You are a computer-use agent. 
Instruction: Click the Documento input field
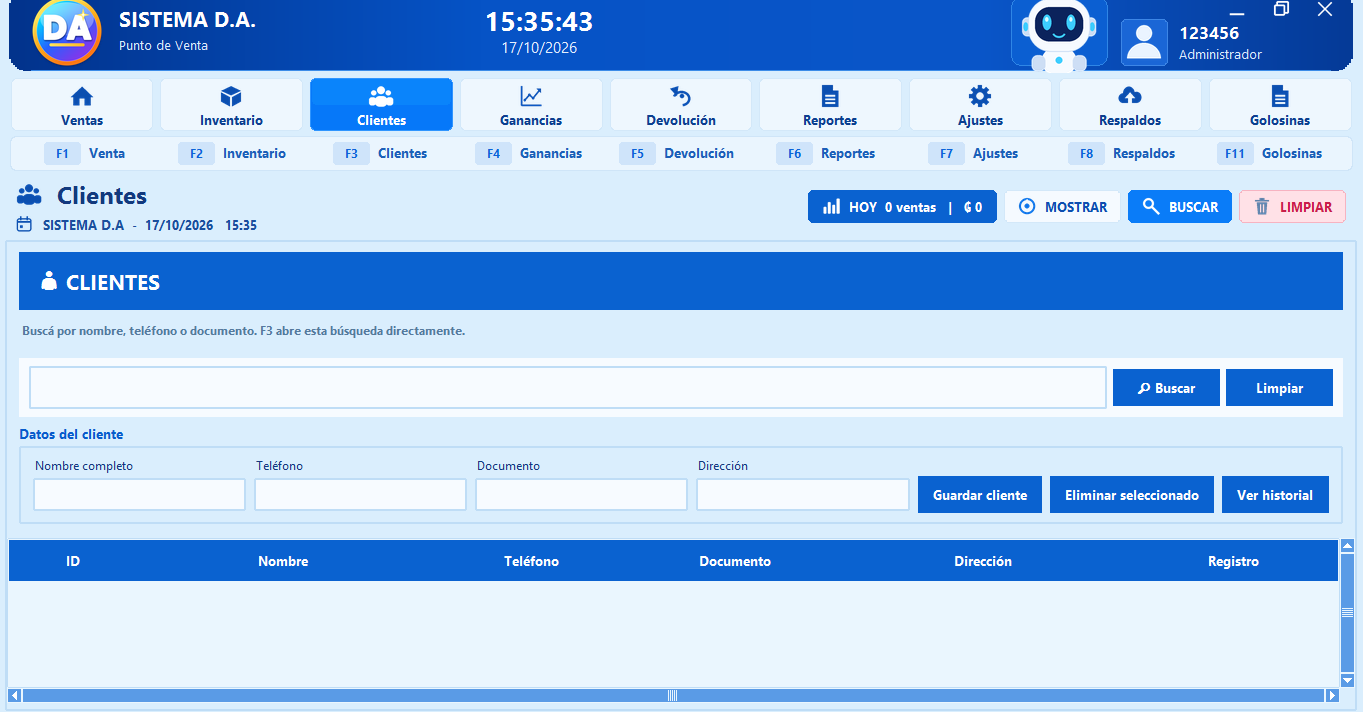(582, 495)
